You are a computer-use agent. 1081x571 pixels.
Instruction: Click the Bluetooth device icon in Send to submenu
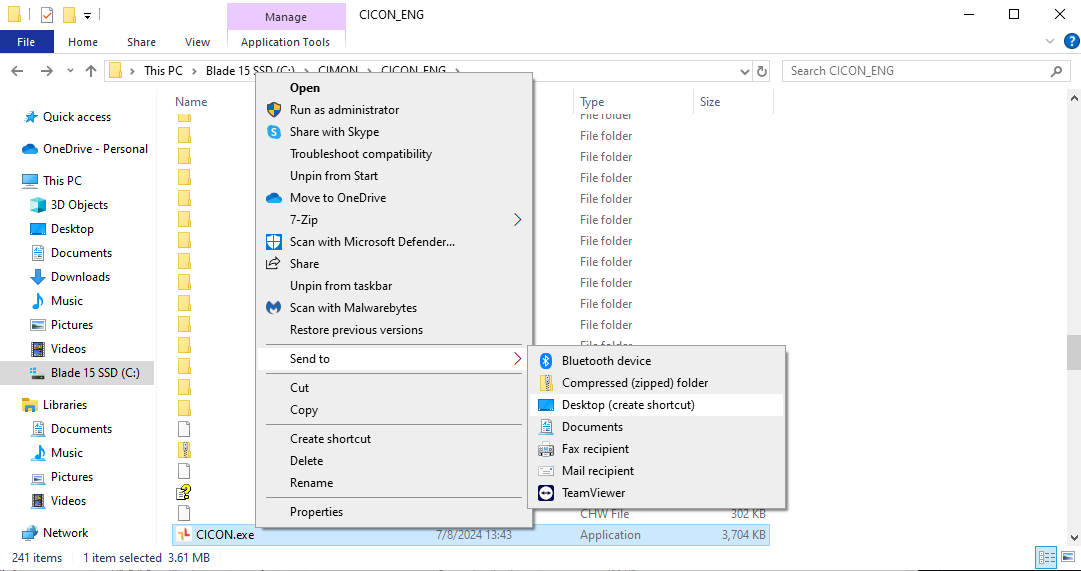click(546, 361)
